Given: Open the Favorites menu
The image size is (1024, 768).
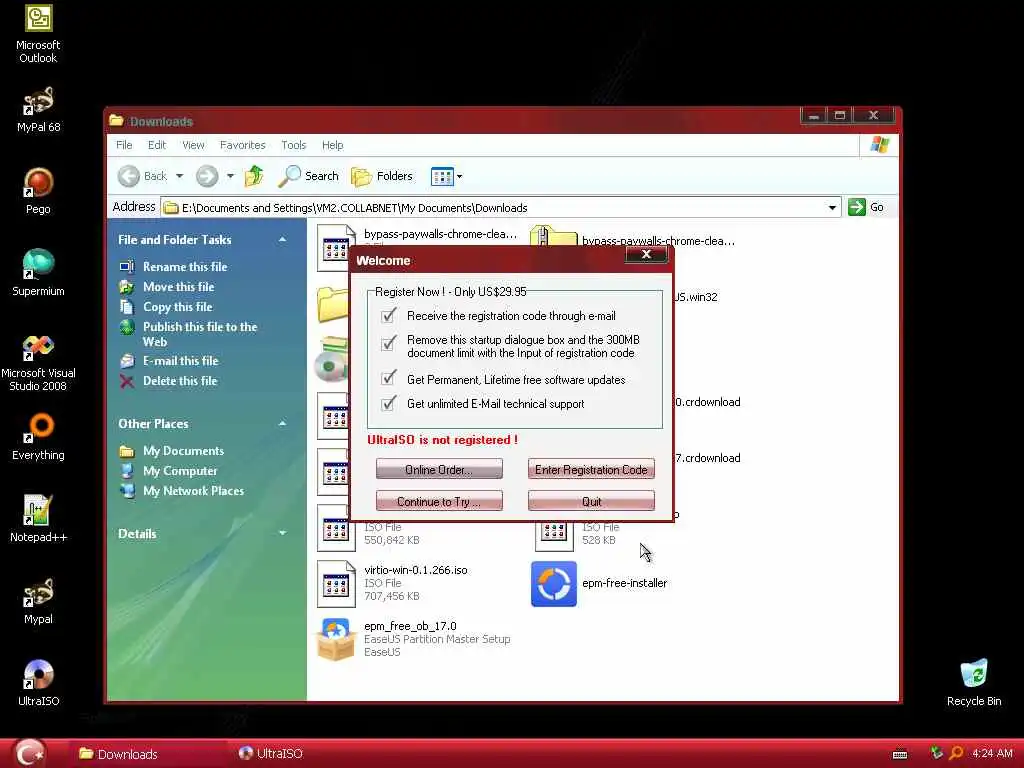Looking at the screenshot, I should pos(242,145).
